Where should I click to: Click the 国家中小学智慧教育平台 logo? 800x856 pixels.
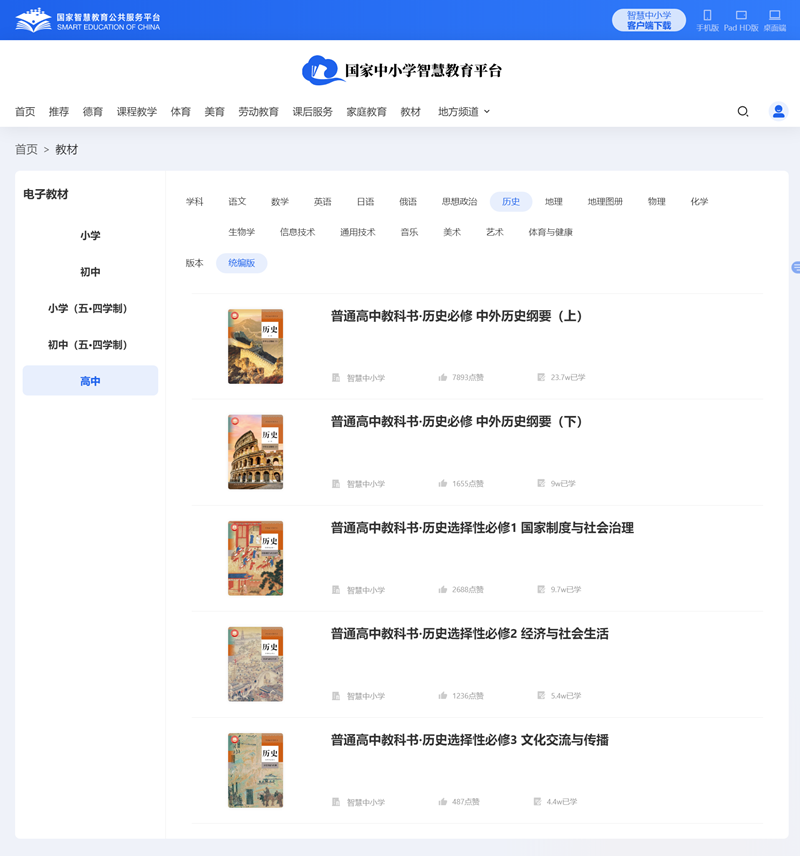click(400, 70)
